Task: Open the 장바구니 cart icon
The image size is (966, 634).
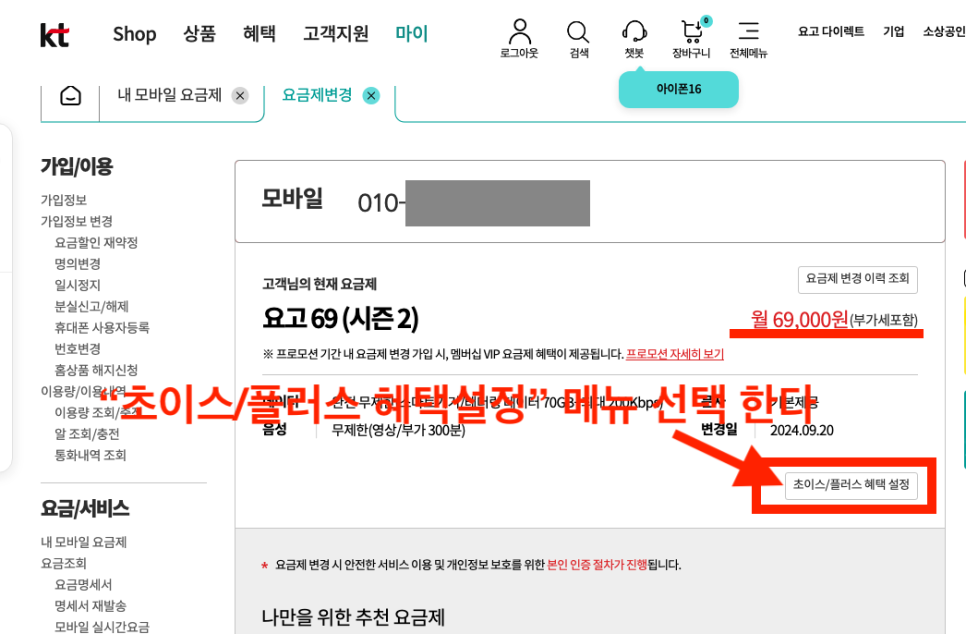Action: point(692,30)
